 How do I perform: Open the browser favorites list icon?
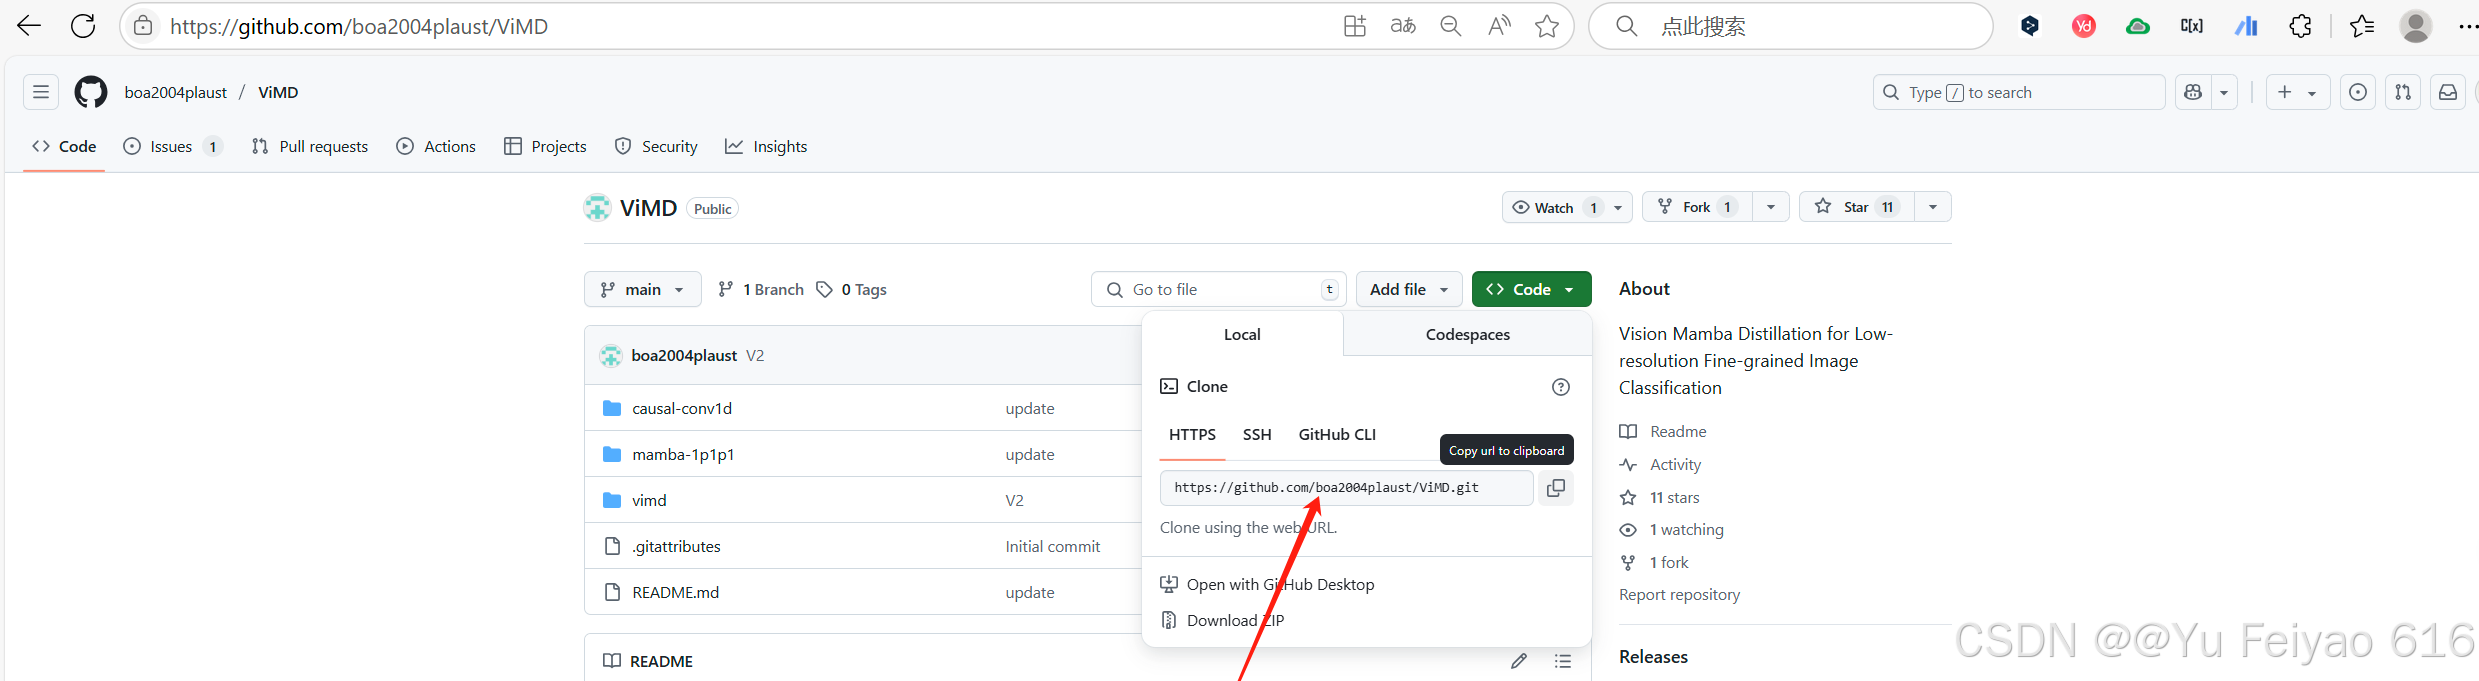coord(2362,26)
